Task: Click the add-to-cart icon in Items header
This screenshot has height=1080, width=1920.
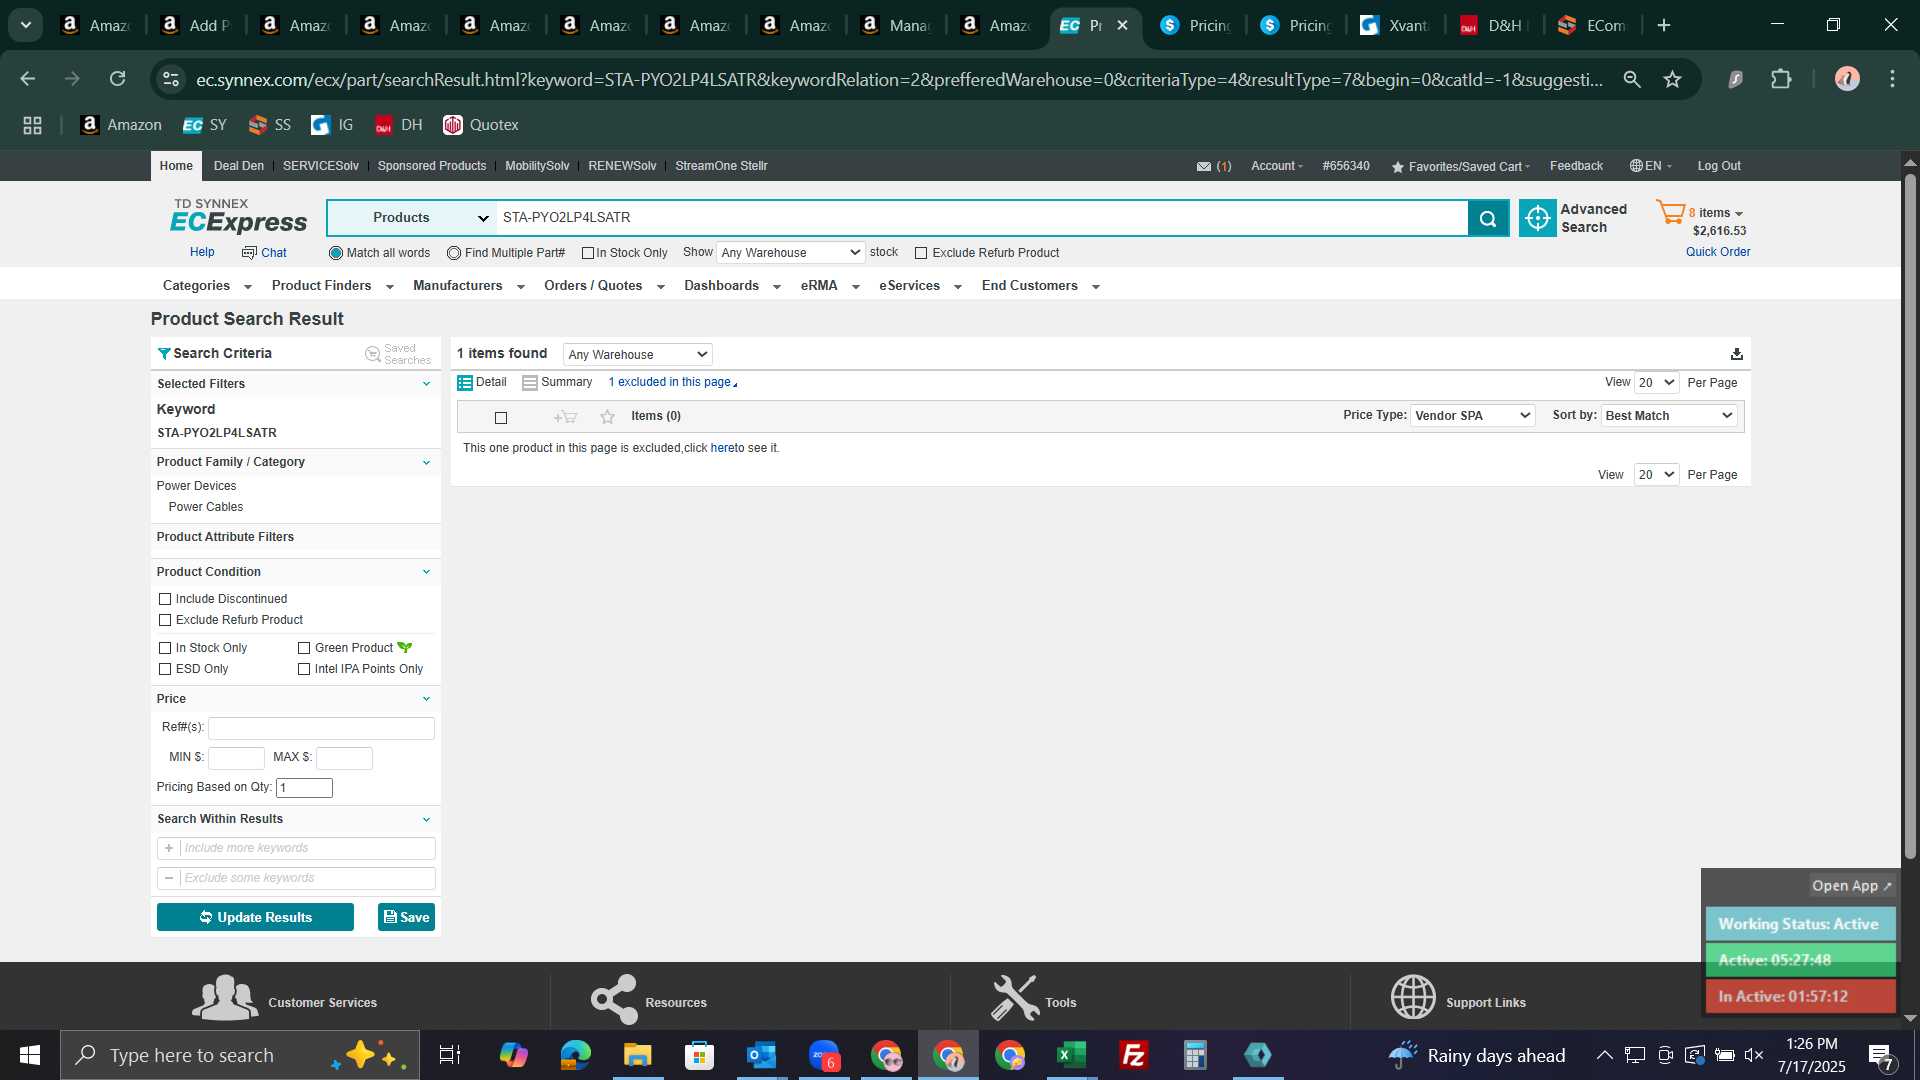Action: click(565, 417)
